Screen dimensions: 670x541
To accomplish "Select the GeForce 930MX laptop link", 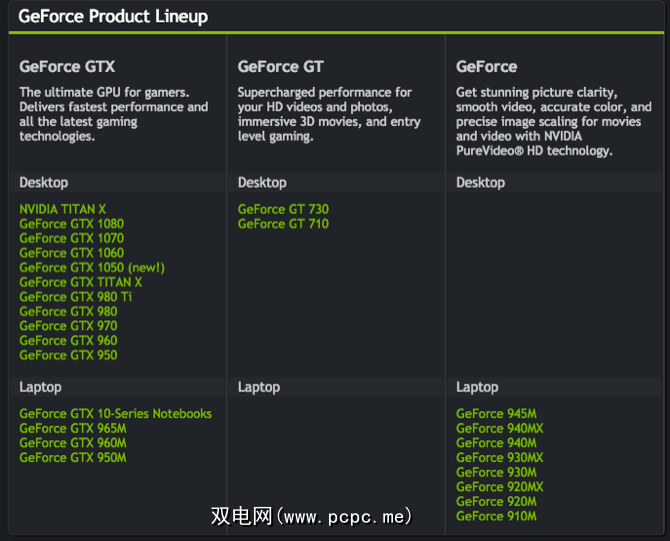I will tap(500, 458).
